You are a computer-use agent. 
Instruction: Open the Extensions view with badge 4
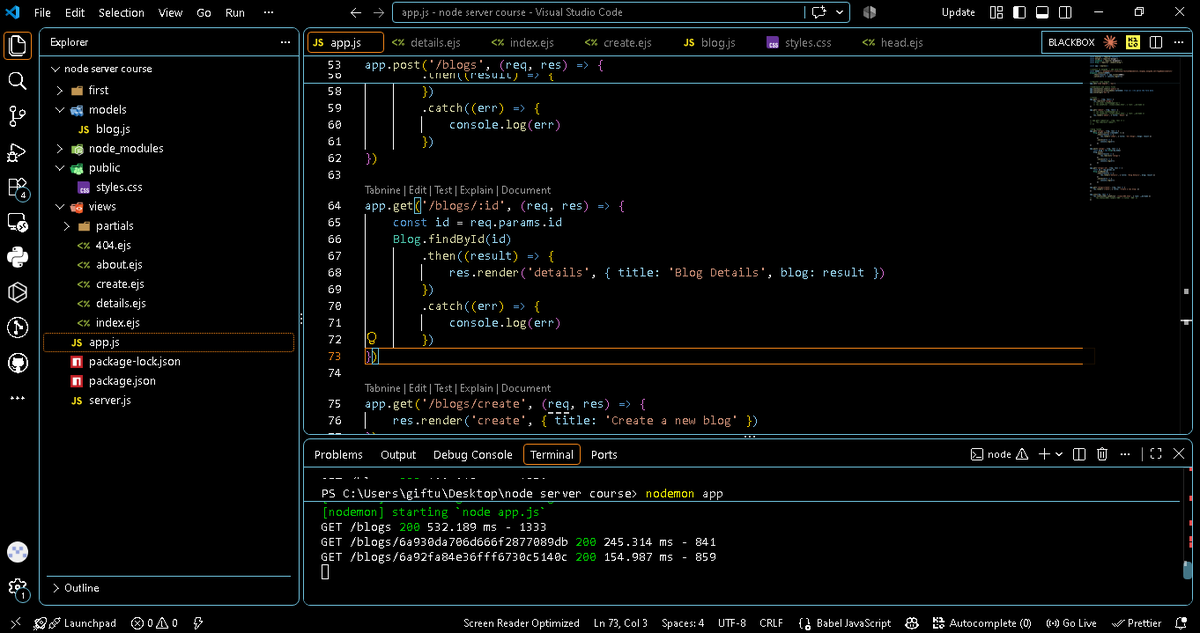[x=17, y=188]
